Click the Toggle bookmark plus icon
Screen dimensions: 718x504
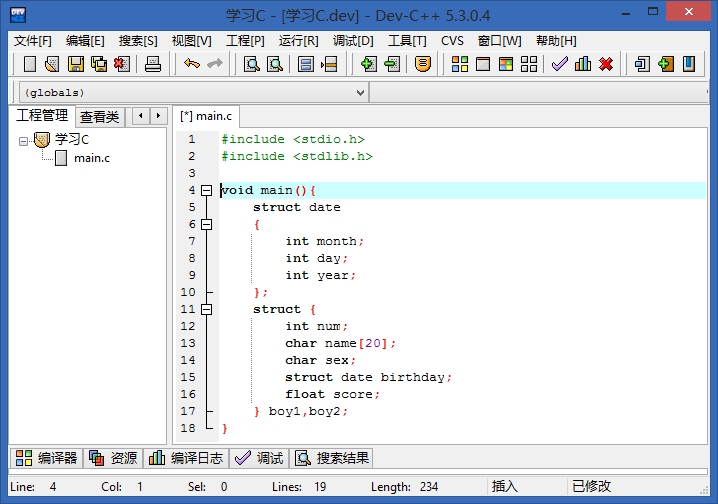tap(665, 64)
